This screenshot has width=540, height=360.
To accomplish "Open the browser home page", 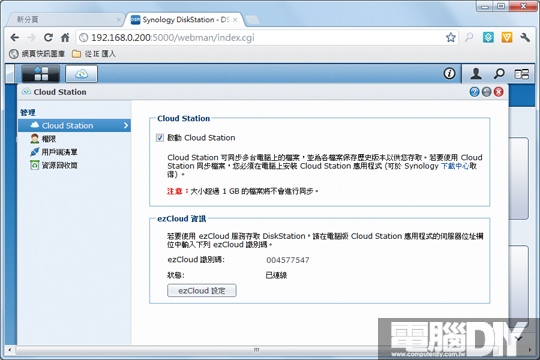I will 65,37.
